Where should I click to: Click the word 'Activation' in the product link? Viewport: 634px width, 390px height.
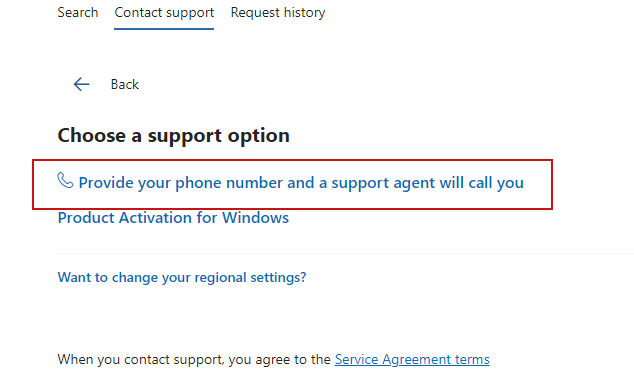click(155, 218)
